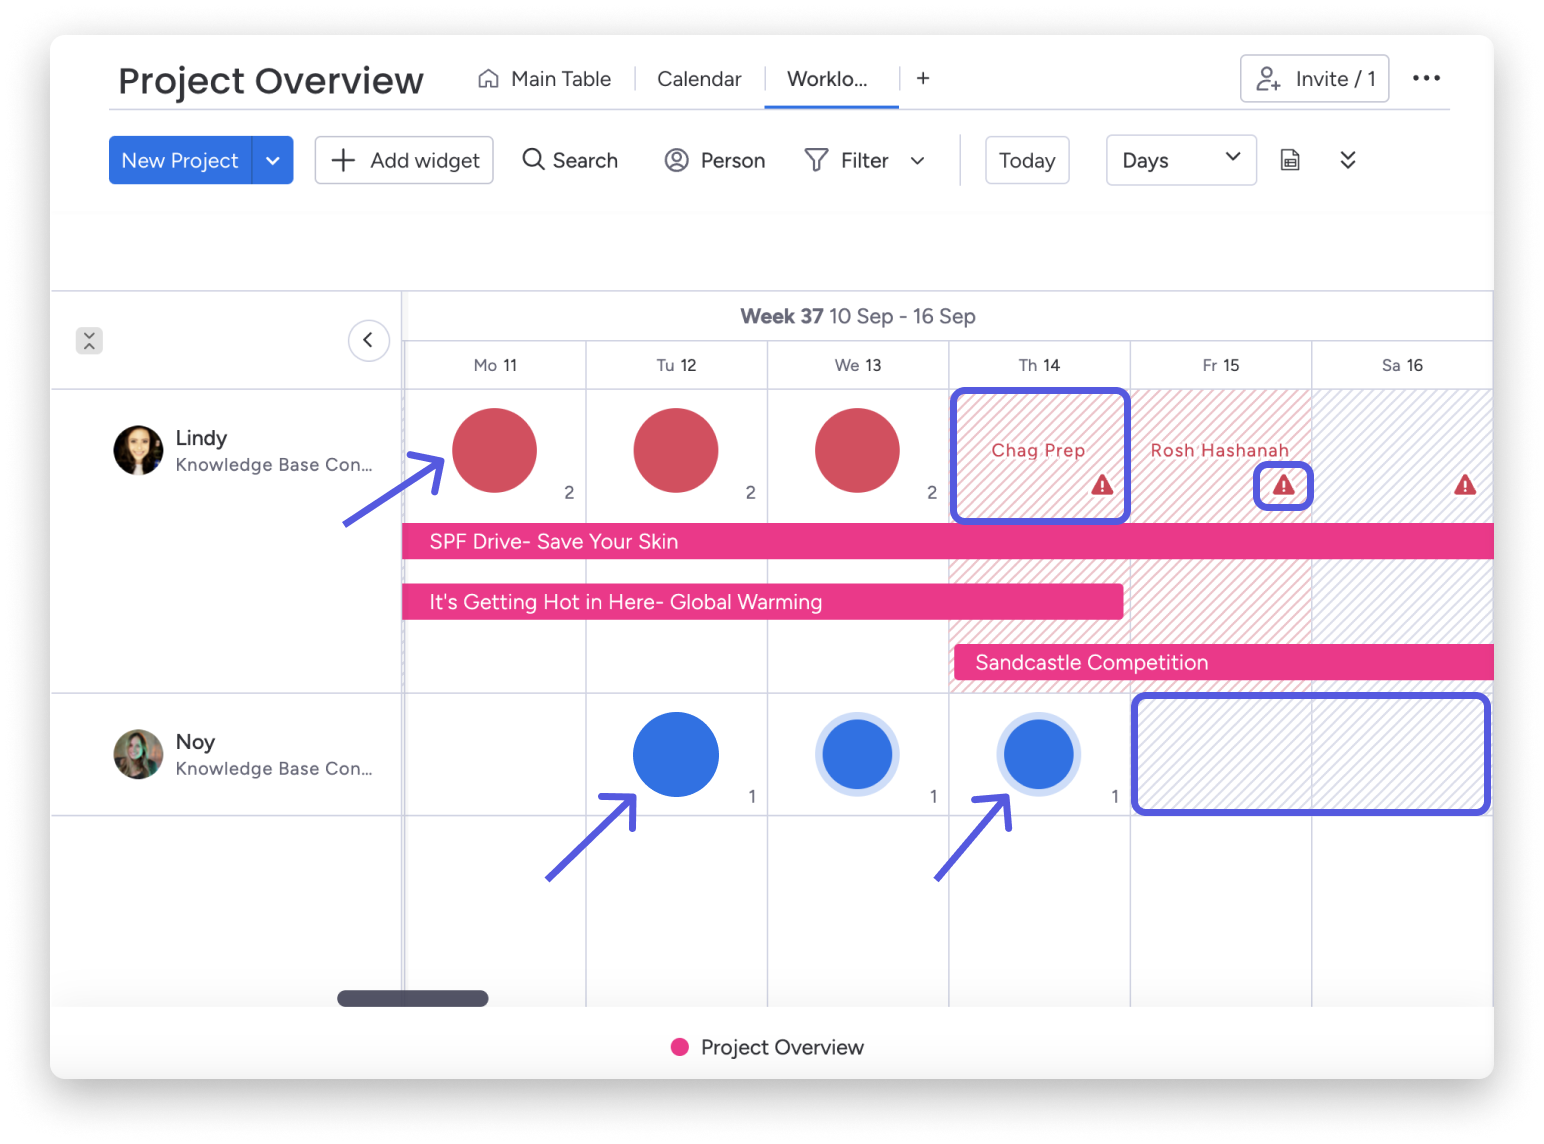Click the plus icon to add view
This screenshot has width=1544, height=1144.
tap(923, 78)
